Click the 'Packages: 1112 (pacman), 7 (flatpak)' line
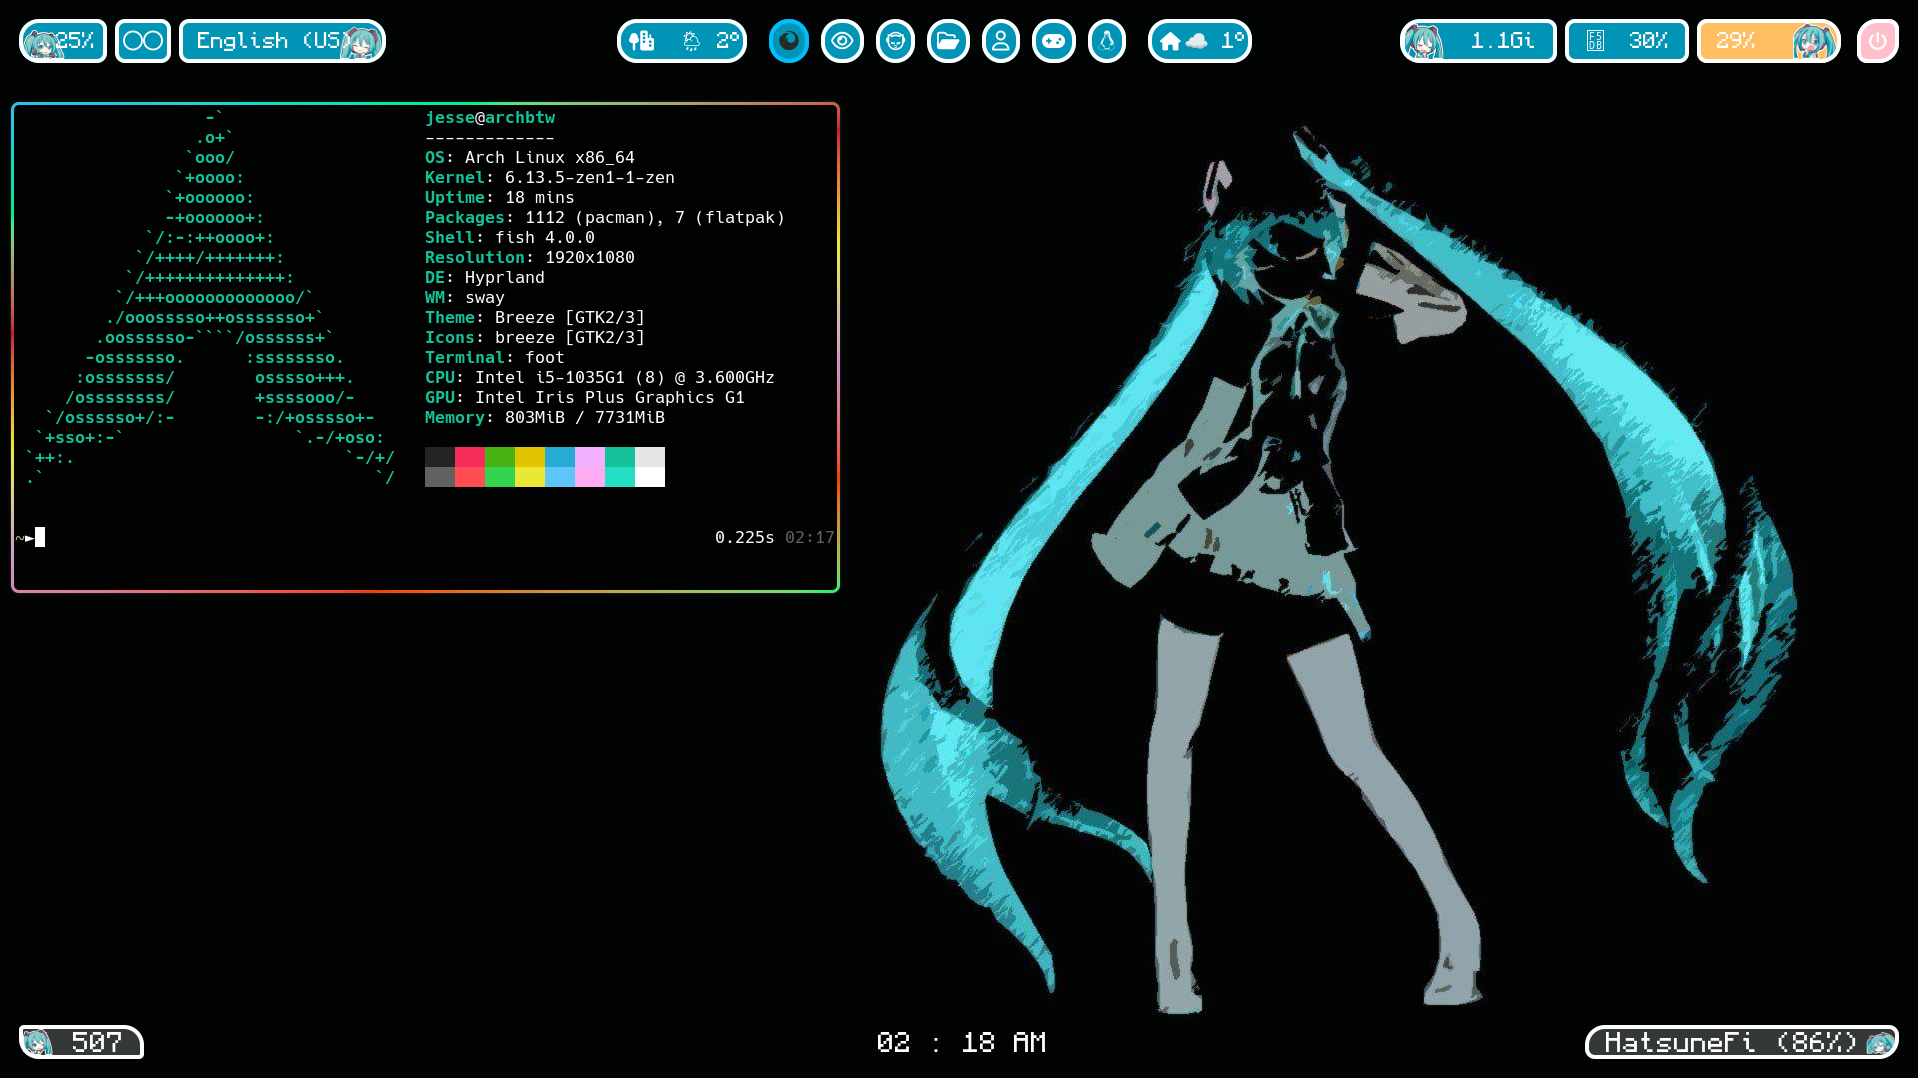Screen dimensions: 1918x1078 (605, 217)
